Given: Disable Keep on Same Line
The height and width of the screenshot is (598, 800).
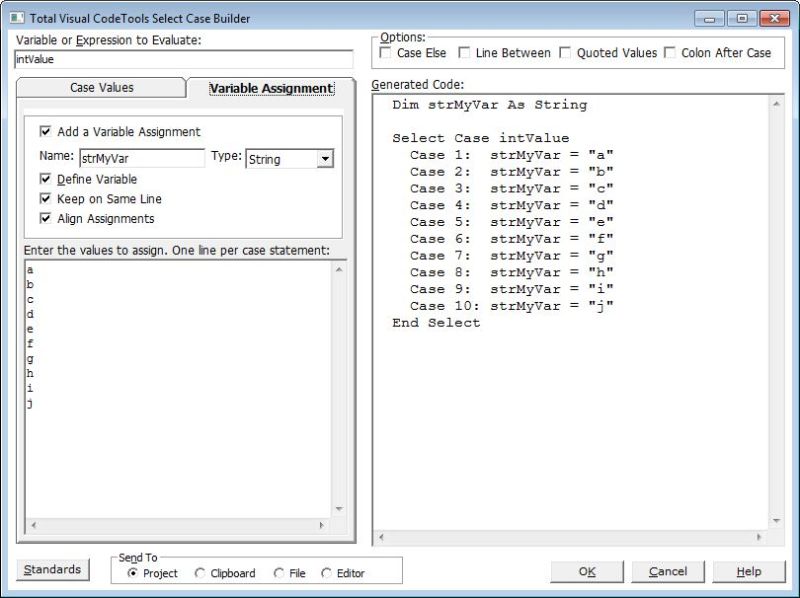Looking at the screenshot, I should pyautogui.click(x=45, y=196).
